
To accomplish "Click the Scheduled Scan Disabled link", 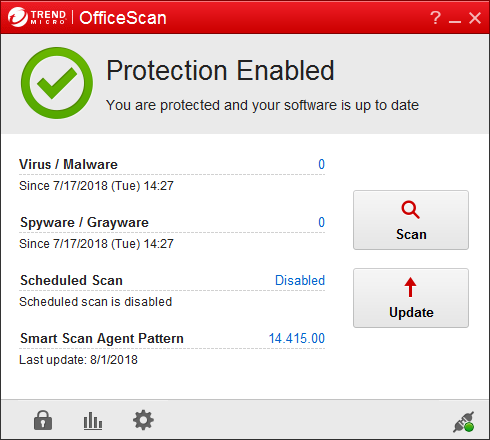I will tap(300, 280).
